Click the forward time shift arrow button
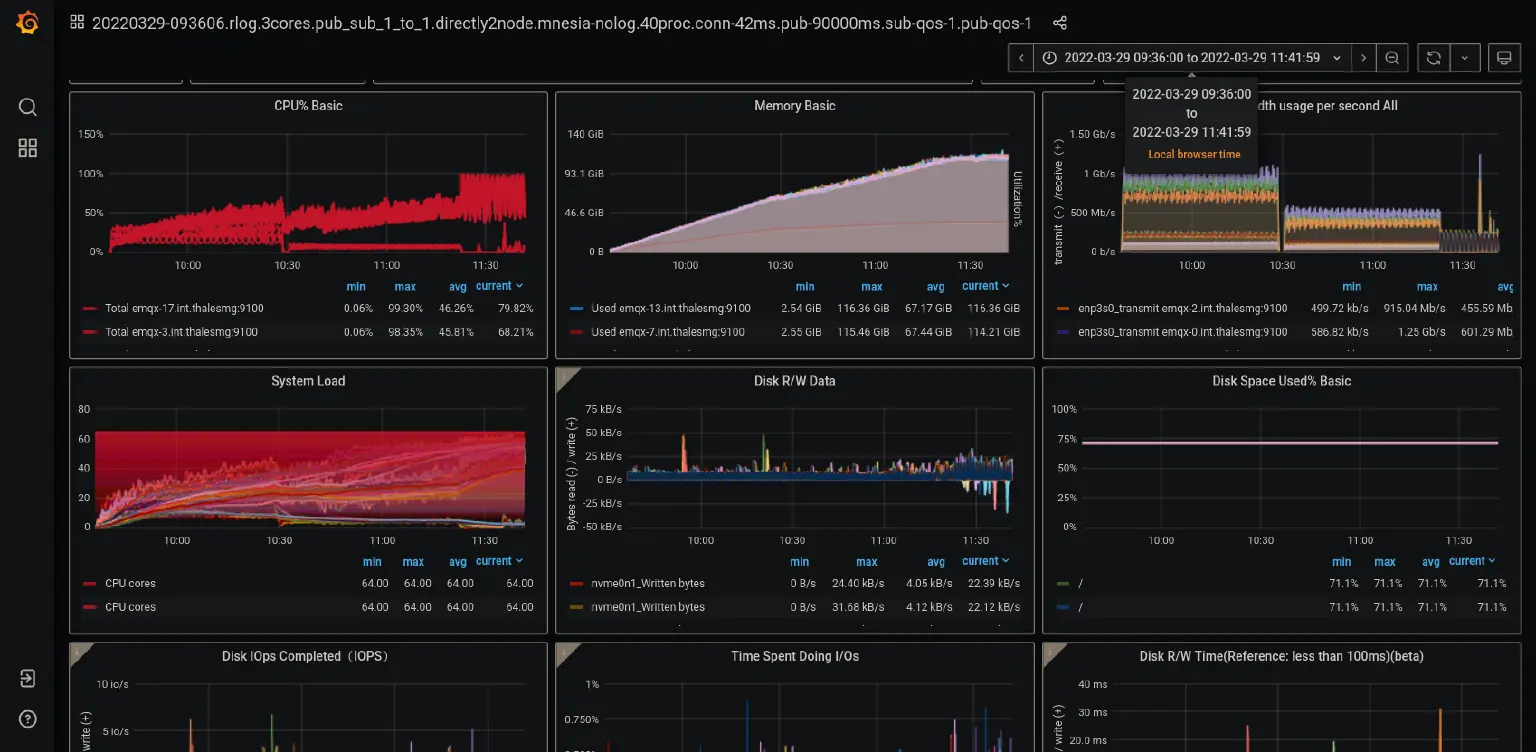The image size is (1536, 752). point(1363,57)
